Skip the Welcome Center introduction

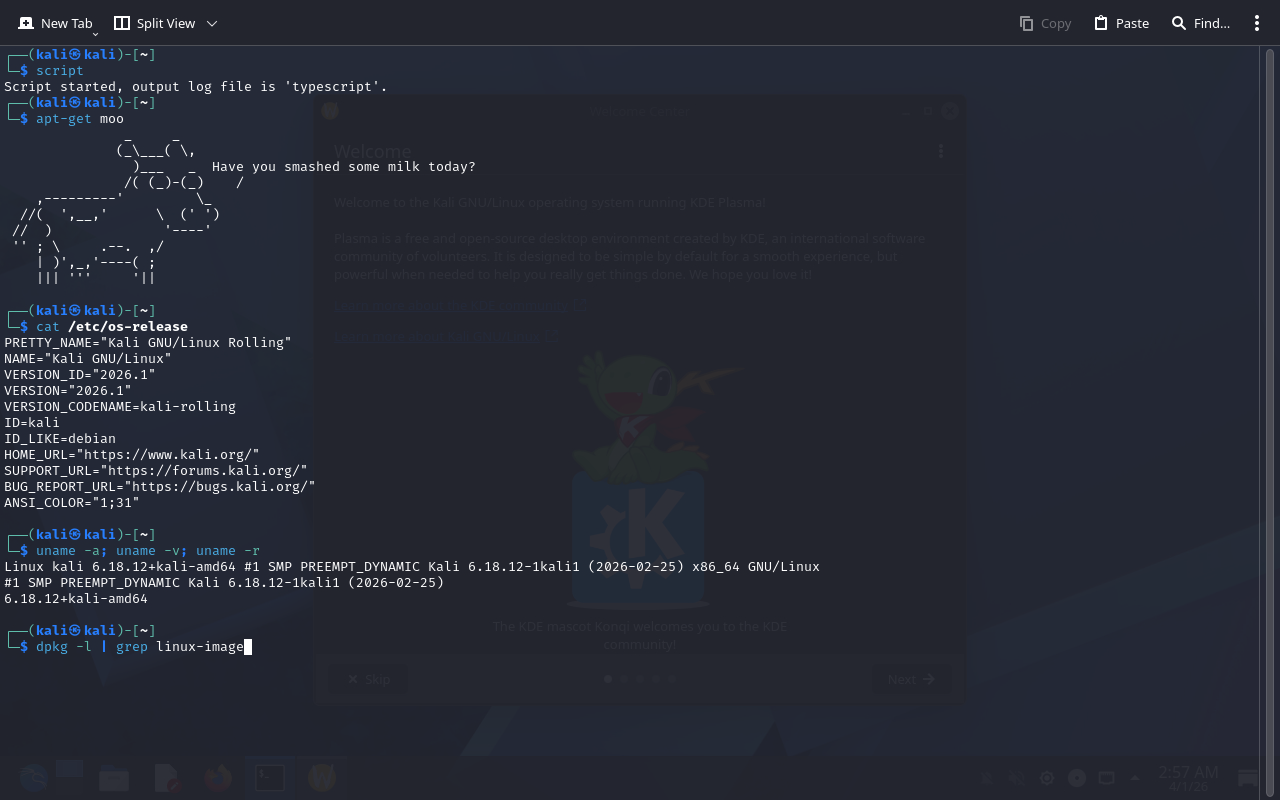[x=368, y=679]
